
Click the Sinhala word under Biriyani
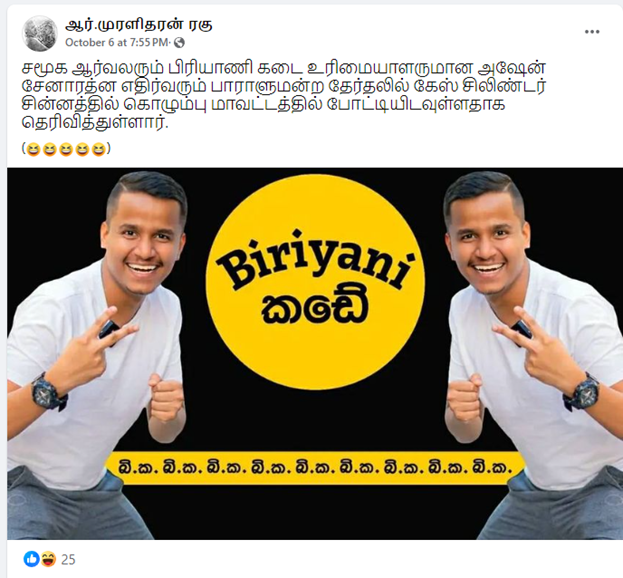coord(315,308)
